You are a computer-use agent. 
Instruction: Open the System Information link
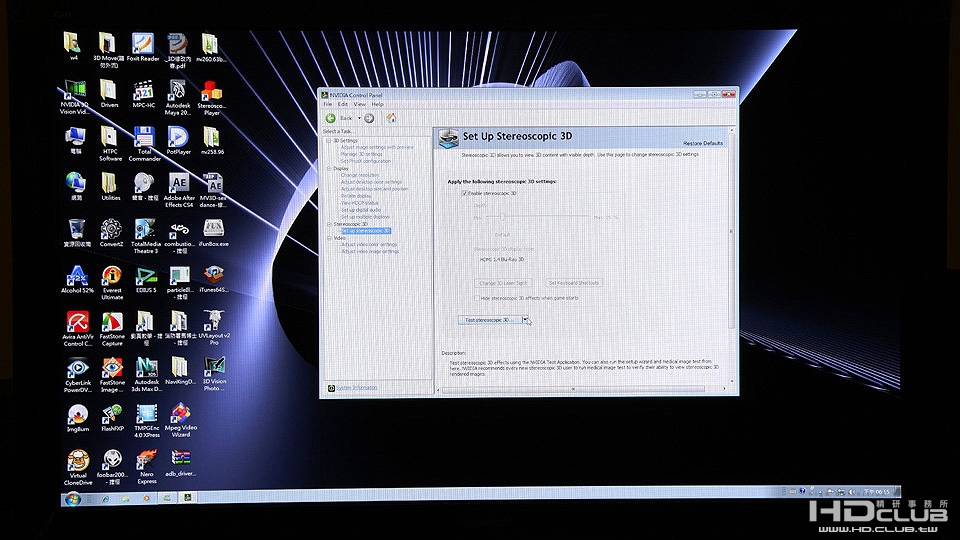point(356,388)
